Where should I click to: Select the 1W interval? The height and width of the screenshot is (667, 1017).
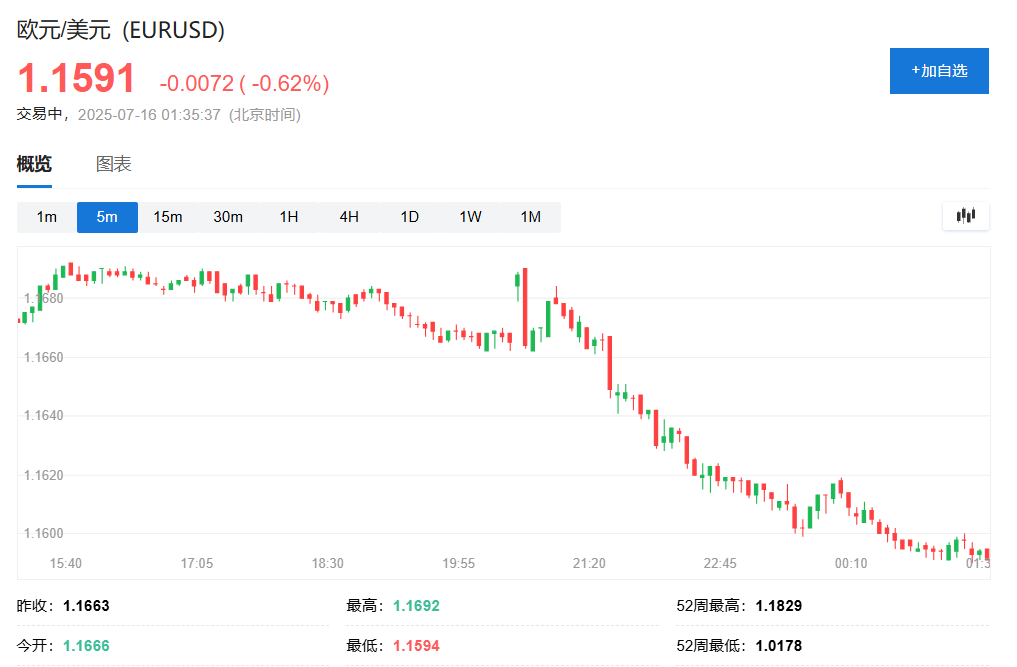[x=470, y=217]
